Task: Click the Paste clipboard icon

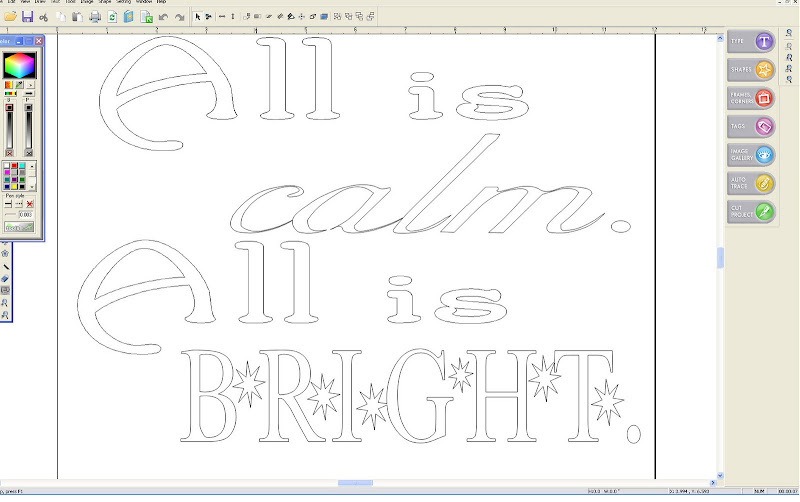Action: (77, 17)
